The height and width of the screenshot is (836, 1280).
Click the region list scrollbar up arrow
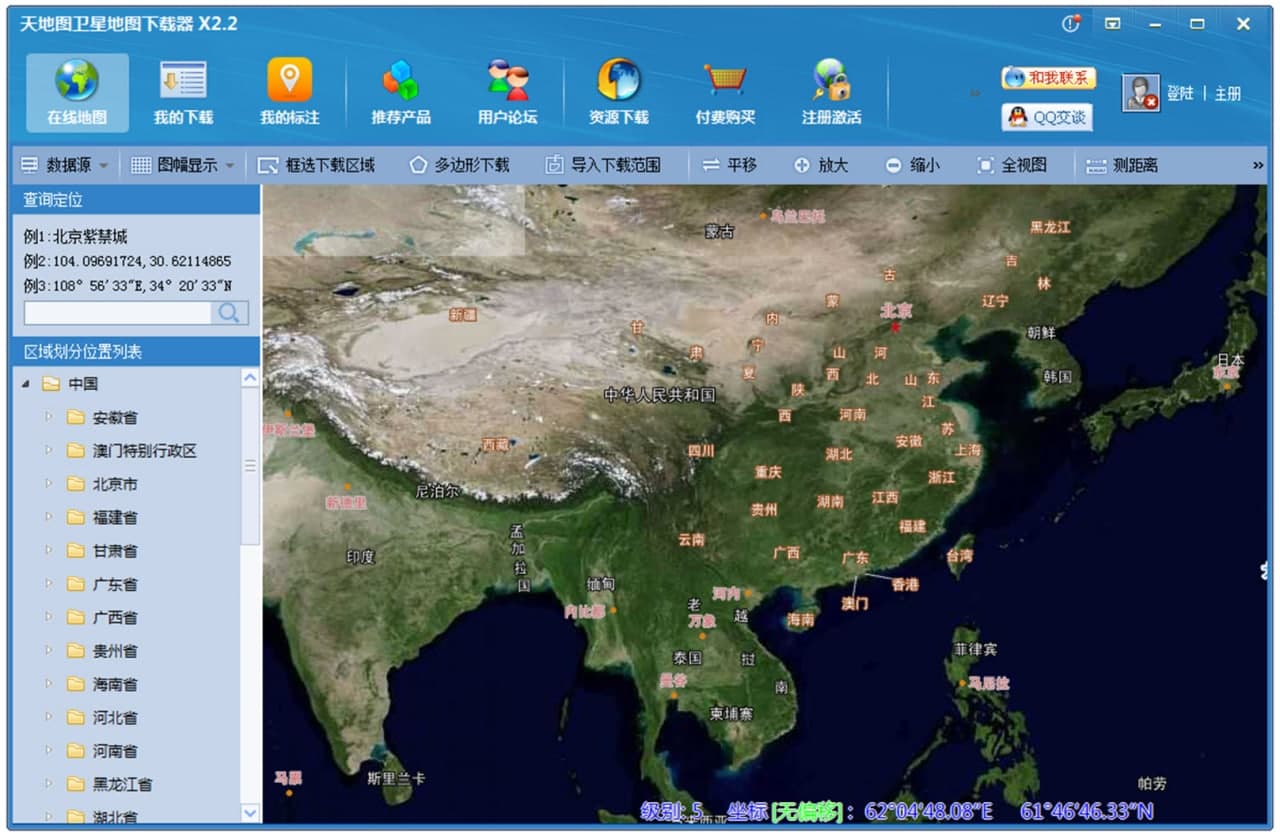click(250, 378)
